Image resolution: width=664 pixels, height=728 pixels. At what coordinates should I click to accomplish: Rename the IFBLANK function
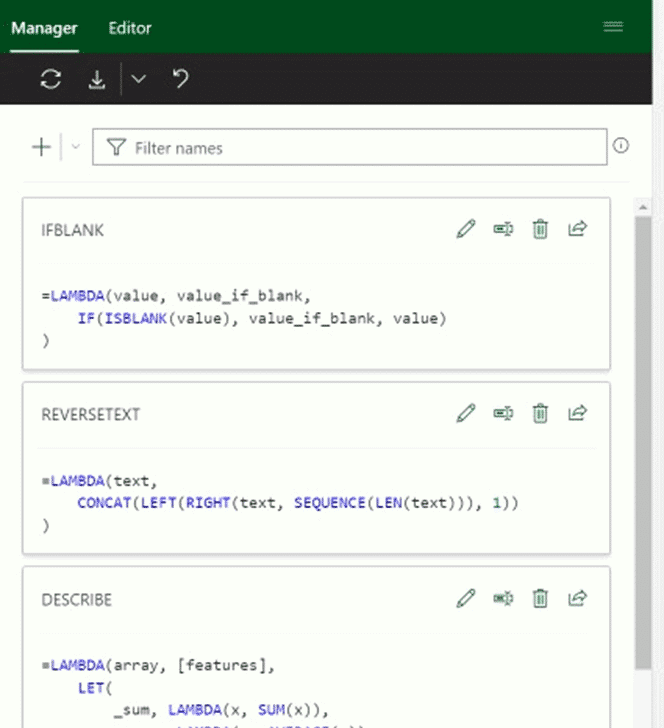(503, 229)
